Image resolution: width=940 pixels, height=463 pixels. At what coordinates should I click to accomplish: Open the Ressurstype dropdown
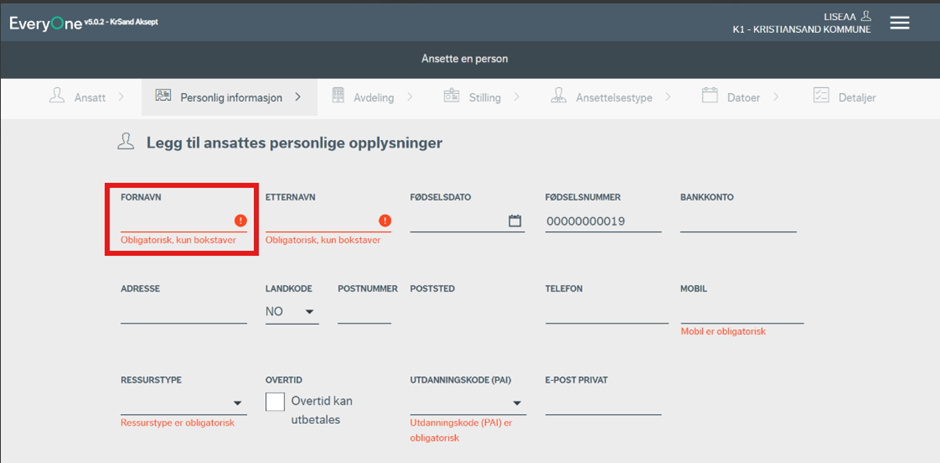pos(183,403)
